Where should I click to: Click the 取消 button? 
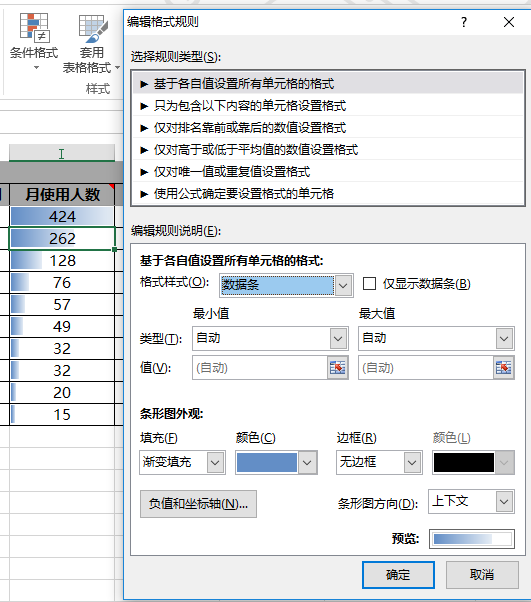pyautogui.click(x=482, y=575)
